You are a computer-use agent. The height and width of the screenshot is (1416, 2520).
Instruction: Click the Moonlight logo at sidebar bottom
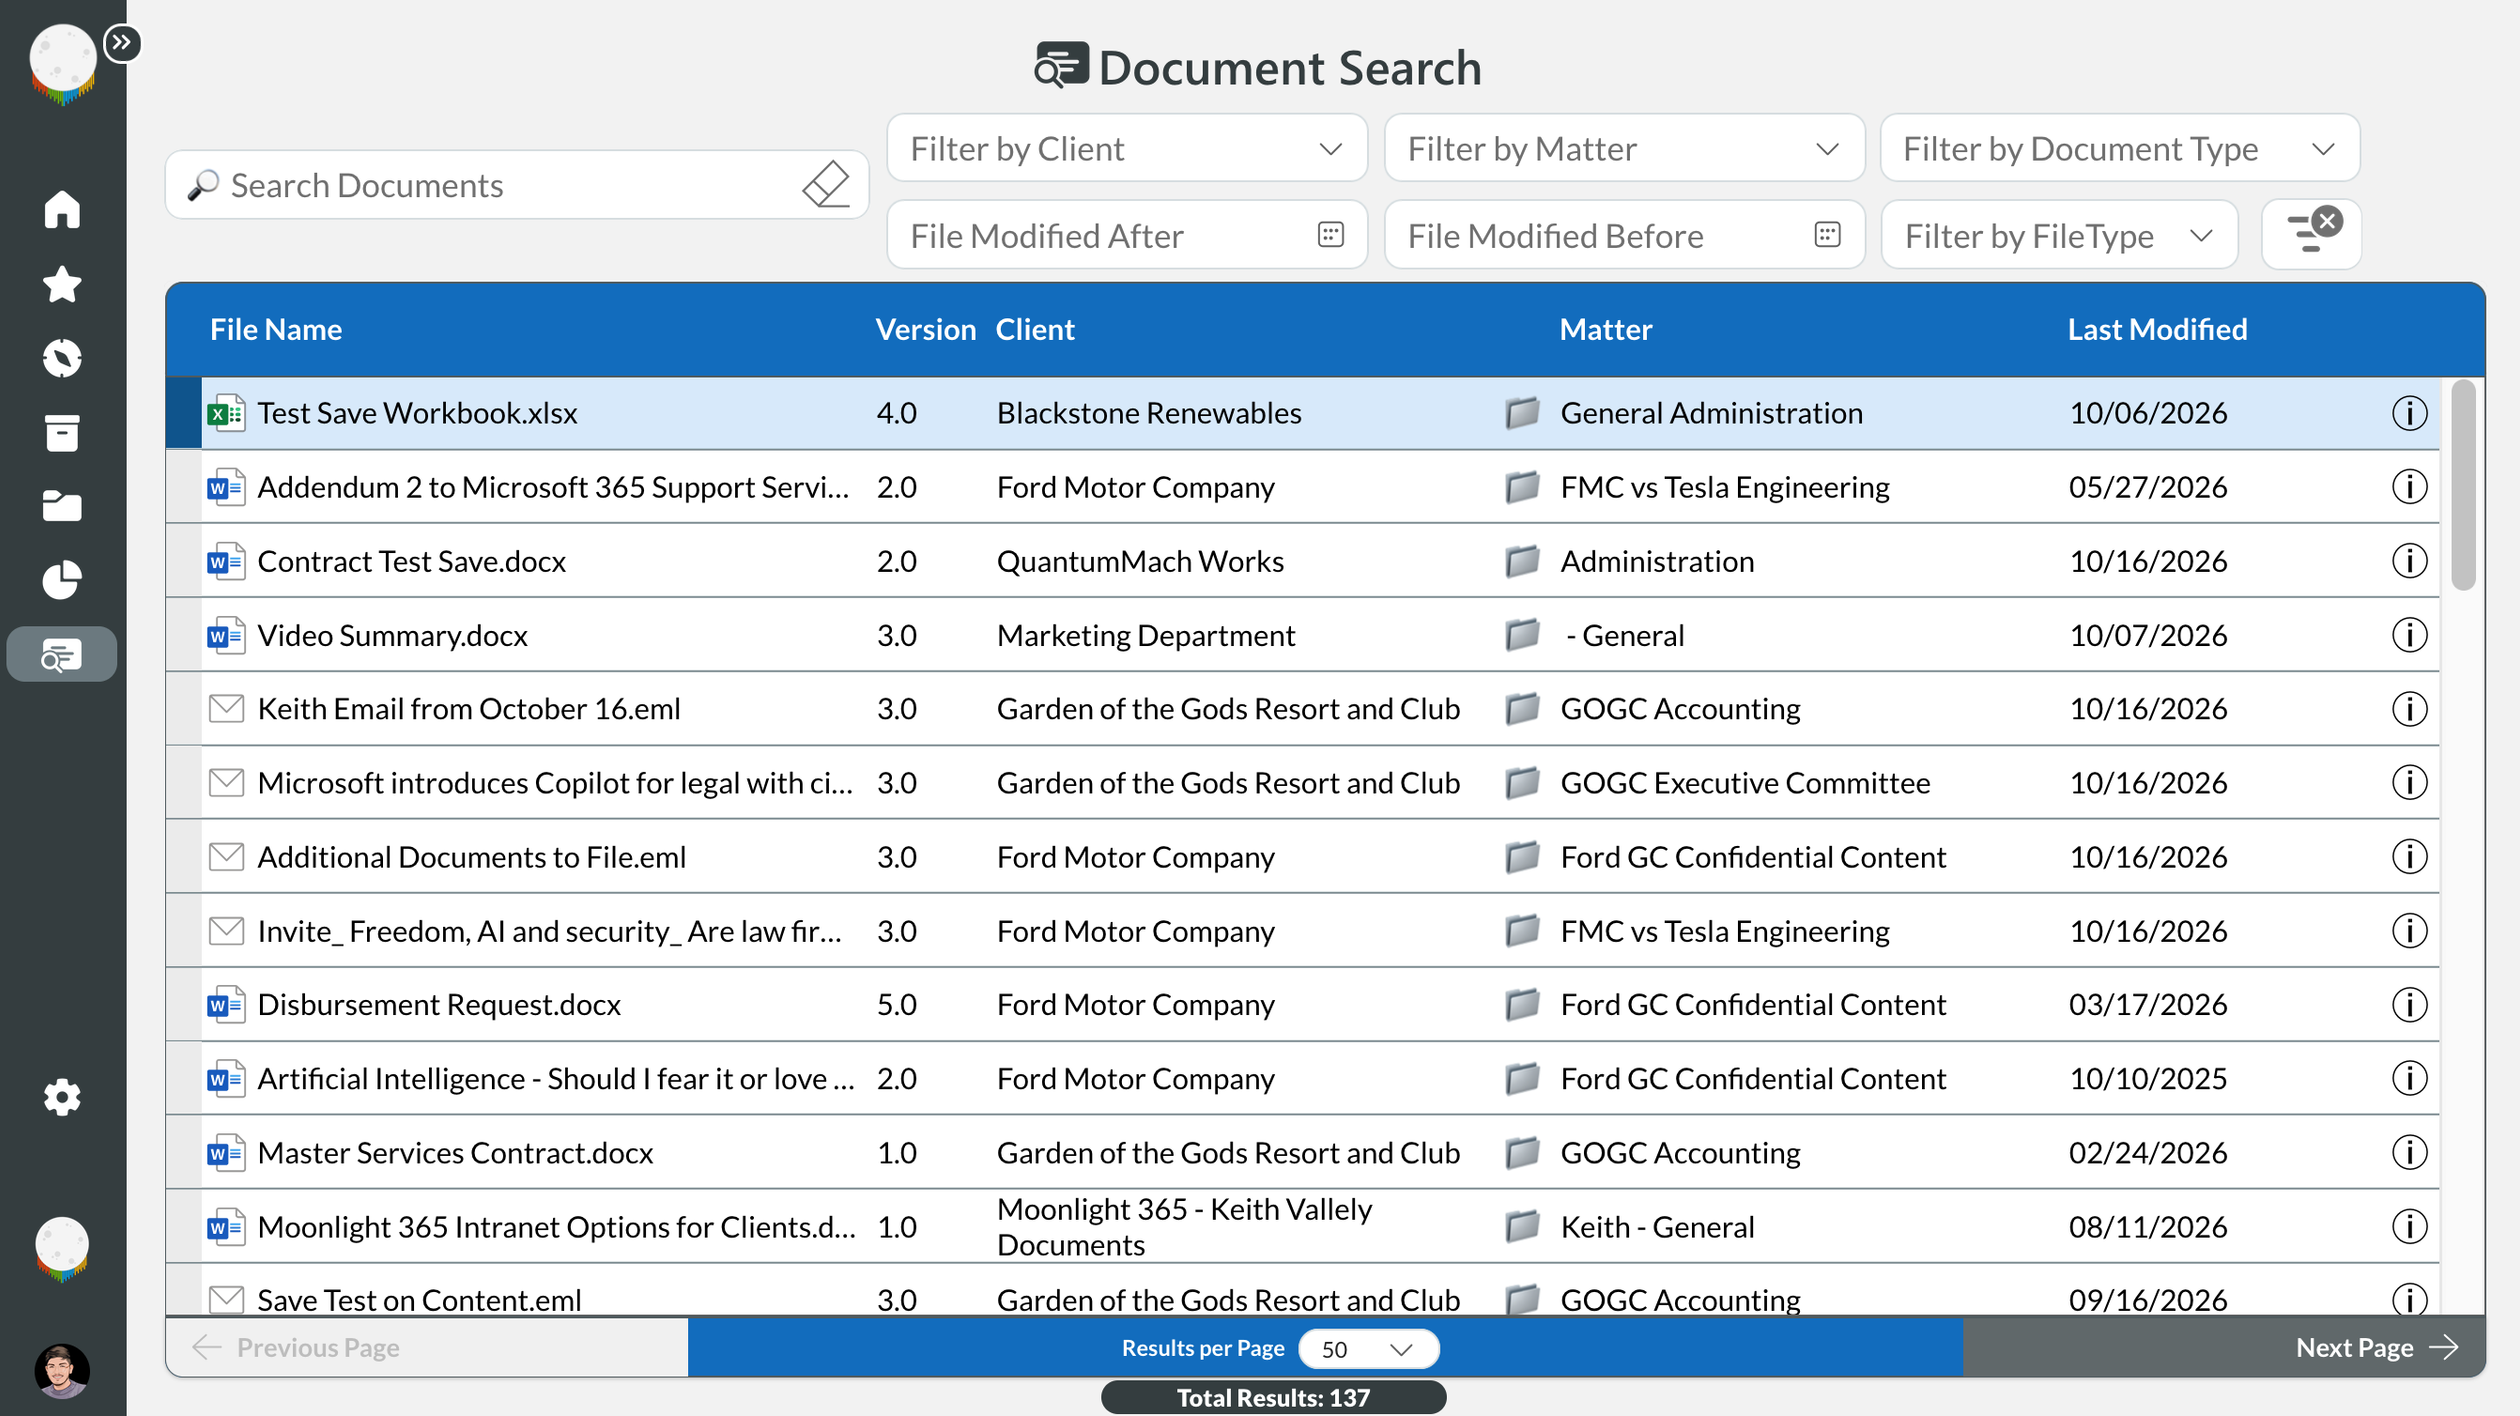coord(62,1248)
